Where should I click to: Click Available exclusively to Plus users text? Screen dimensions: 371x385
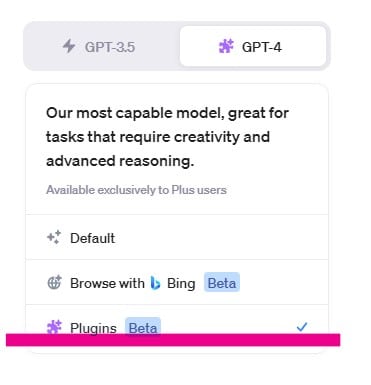[x=136, y=190]
